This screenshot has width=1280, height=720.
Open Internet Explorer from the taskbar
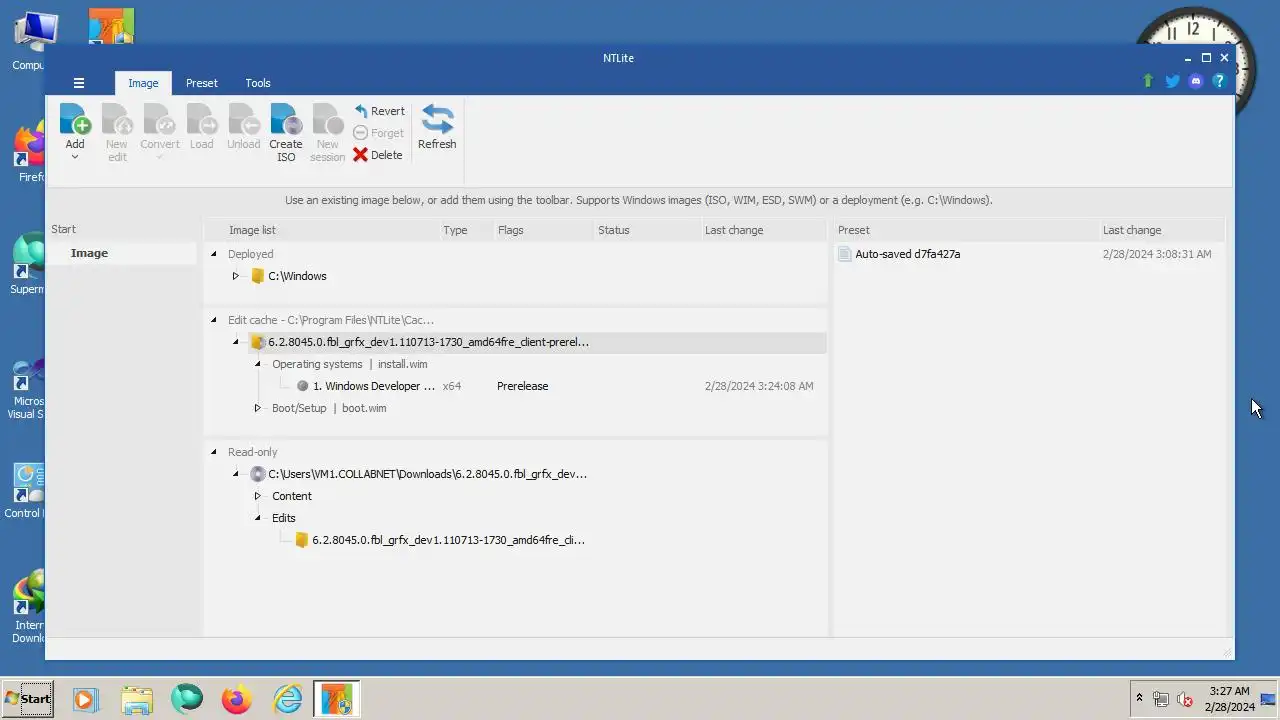point(288,699)
